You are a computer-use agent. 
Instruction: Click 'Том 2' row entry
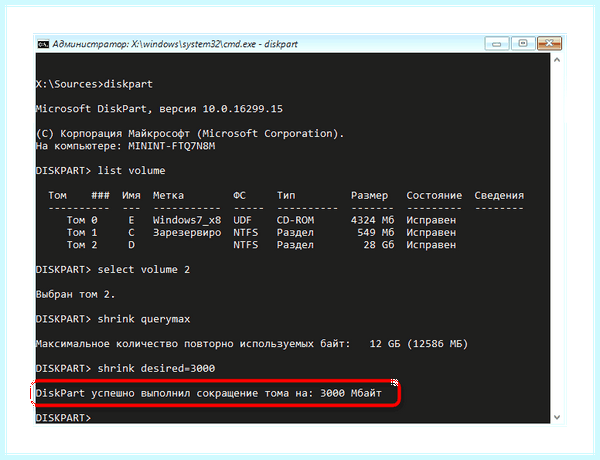coord(82,245)
